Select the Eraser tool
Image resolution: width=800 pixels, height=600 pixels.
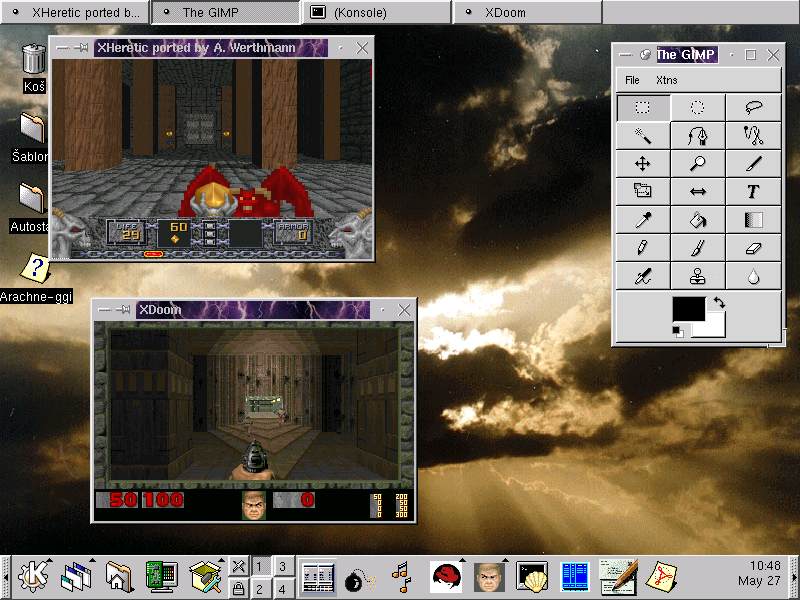[x=754, y=248]
